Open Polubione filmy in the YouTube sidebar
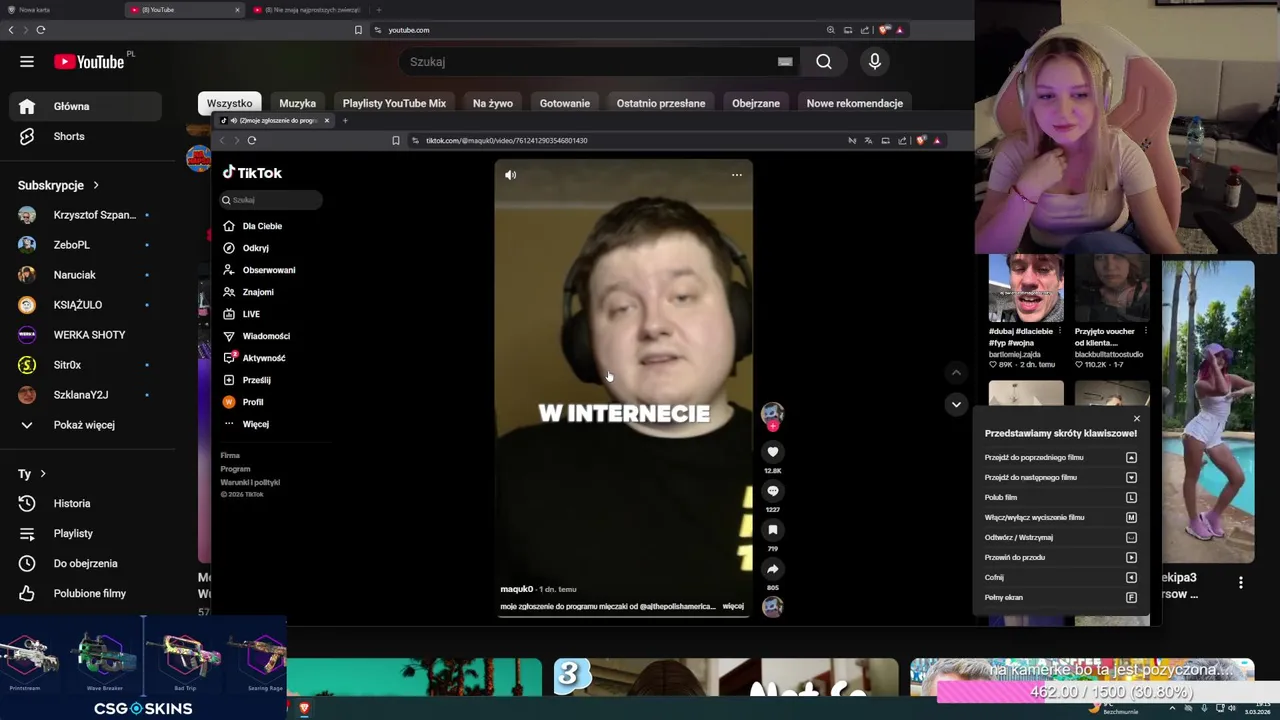The width and height of the screenshot is (1280, 720). (x=86, y=593)
